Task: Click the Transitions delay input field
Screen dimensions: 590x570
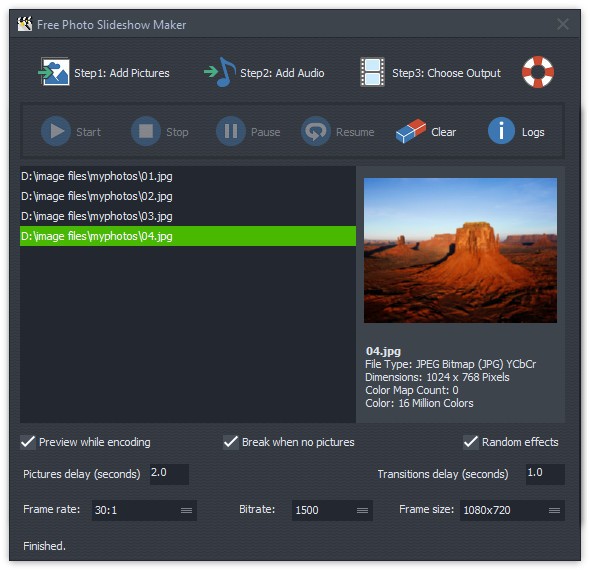Action: [545, 474]
